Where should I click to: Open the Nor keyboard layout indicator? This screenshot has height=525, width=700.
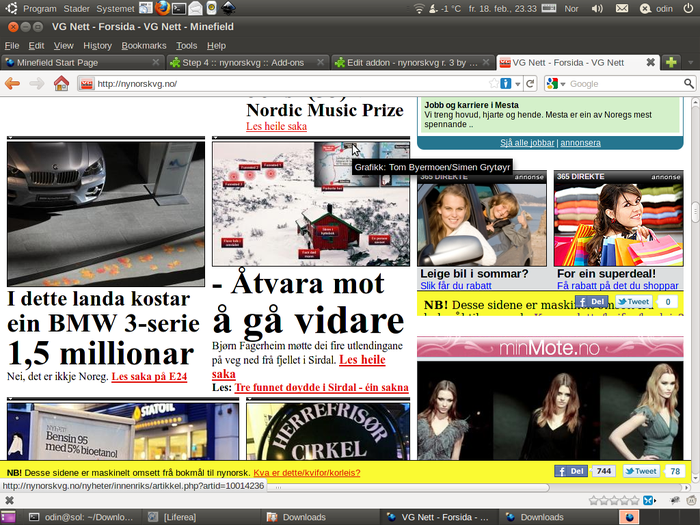[571, 8]
